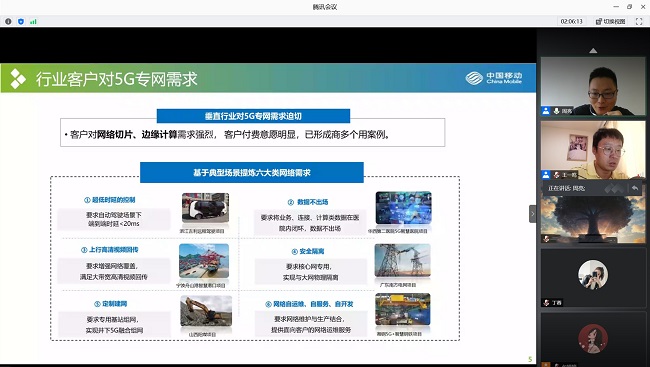This screenshot has height=367, width=650.
Task: Click the 切换视图 switch view button
Action: click(x=610, y=21)
